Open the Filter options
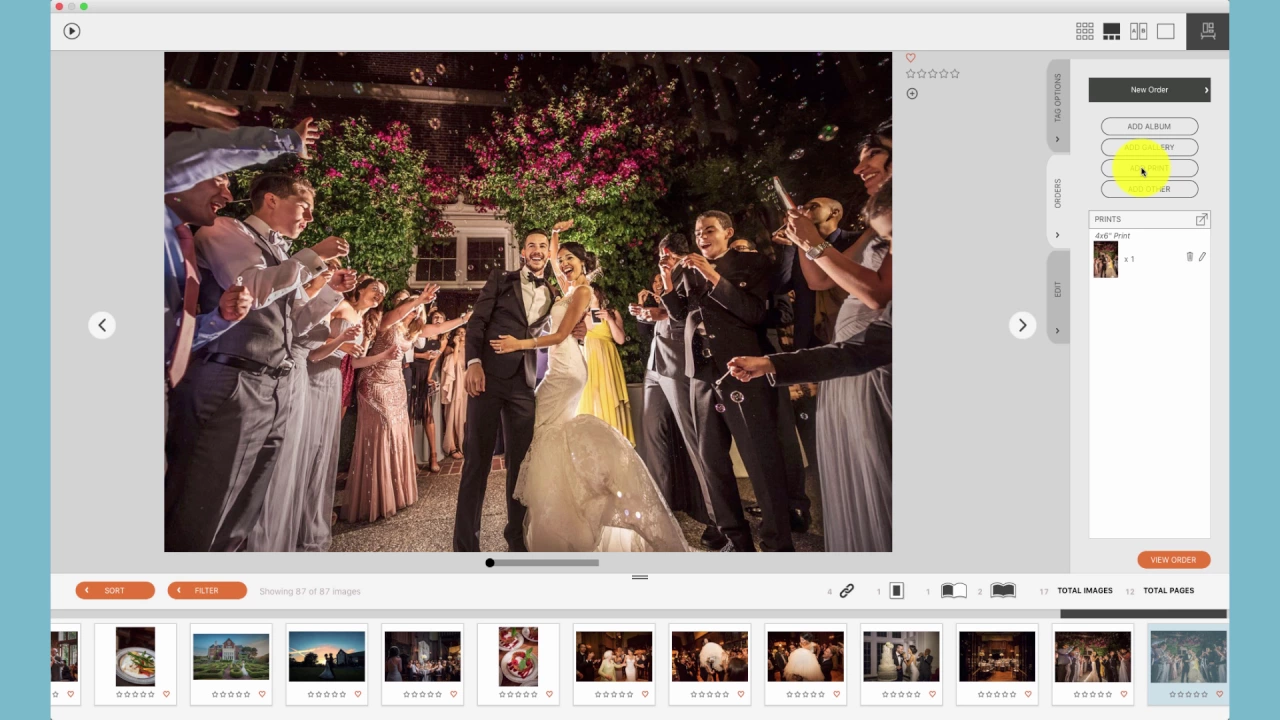The image size is (1280, 720). 207,591
